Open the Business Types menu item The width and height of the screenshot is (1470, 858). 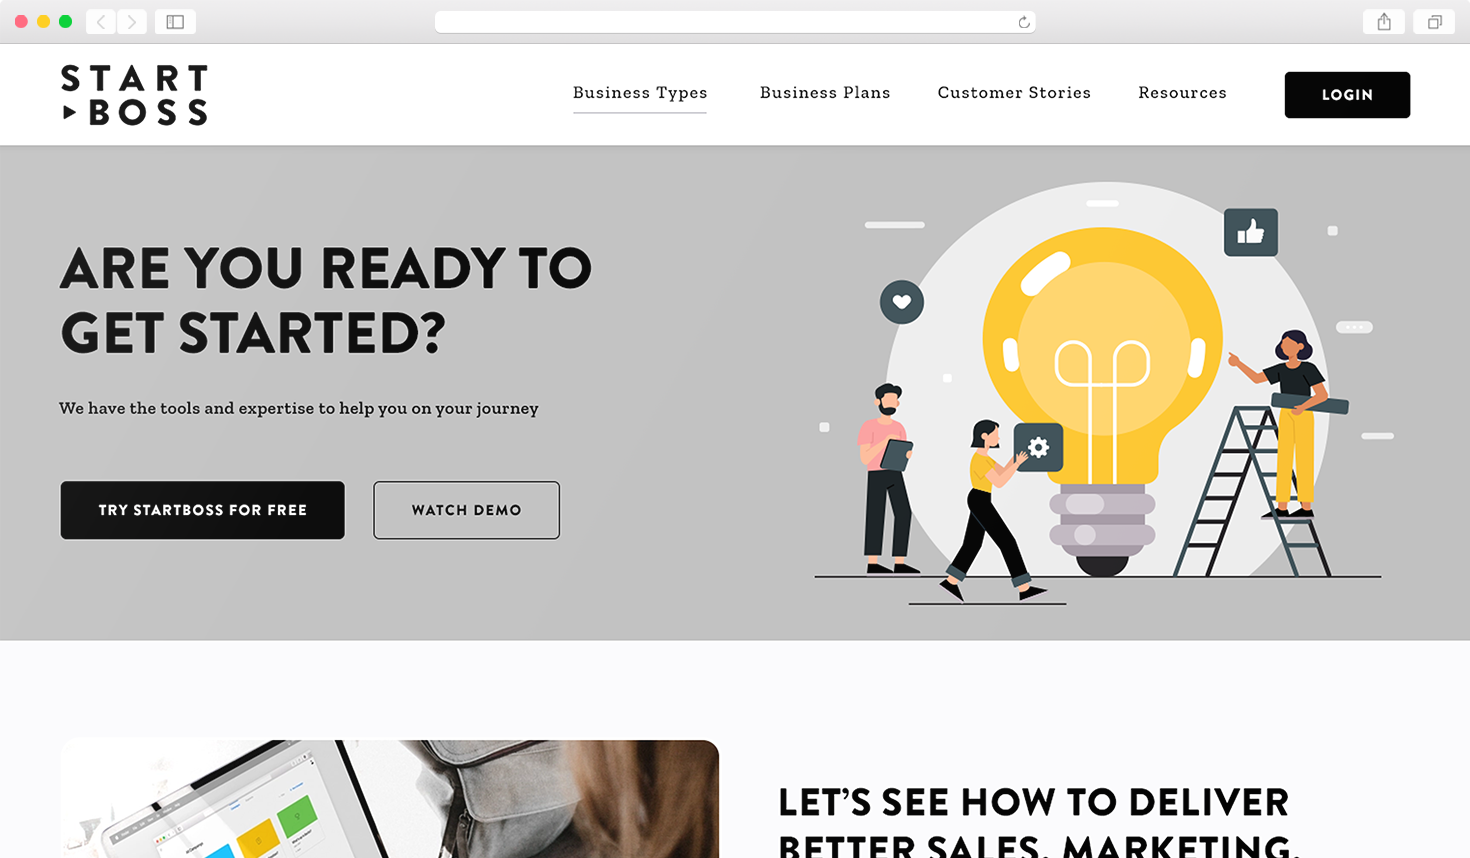(x=640, y=93)
